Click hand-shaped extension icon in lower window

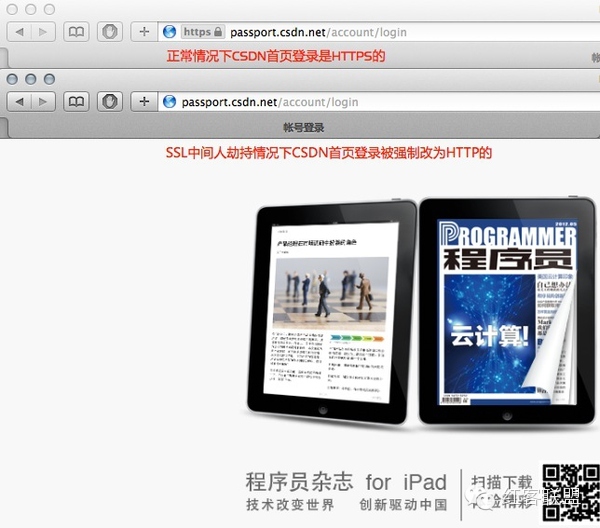pos(110,102)
